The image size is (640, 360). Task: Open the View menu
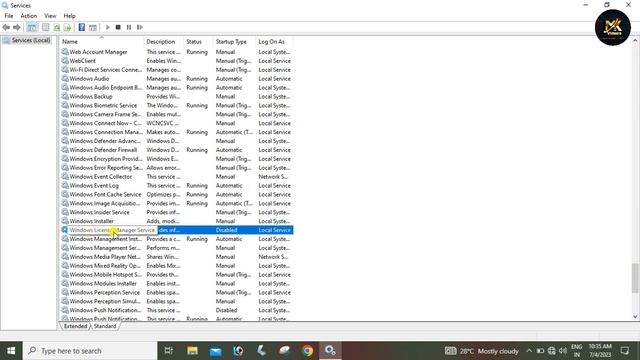pos(50,16)
